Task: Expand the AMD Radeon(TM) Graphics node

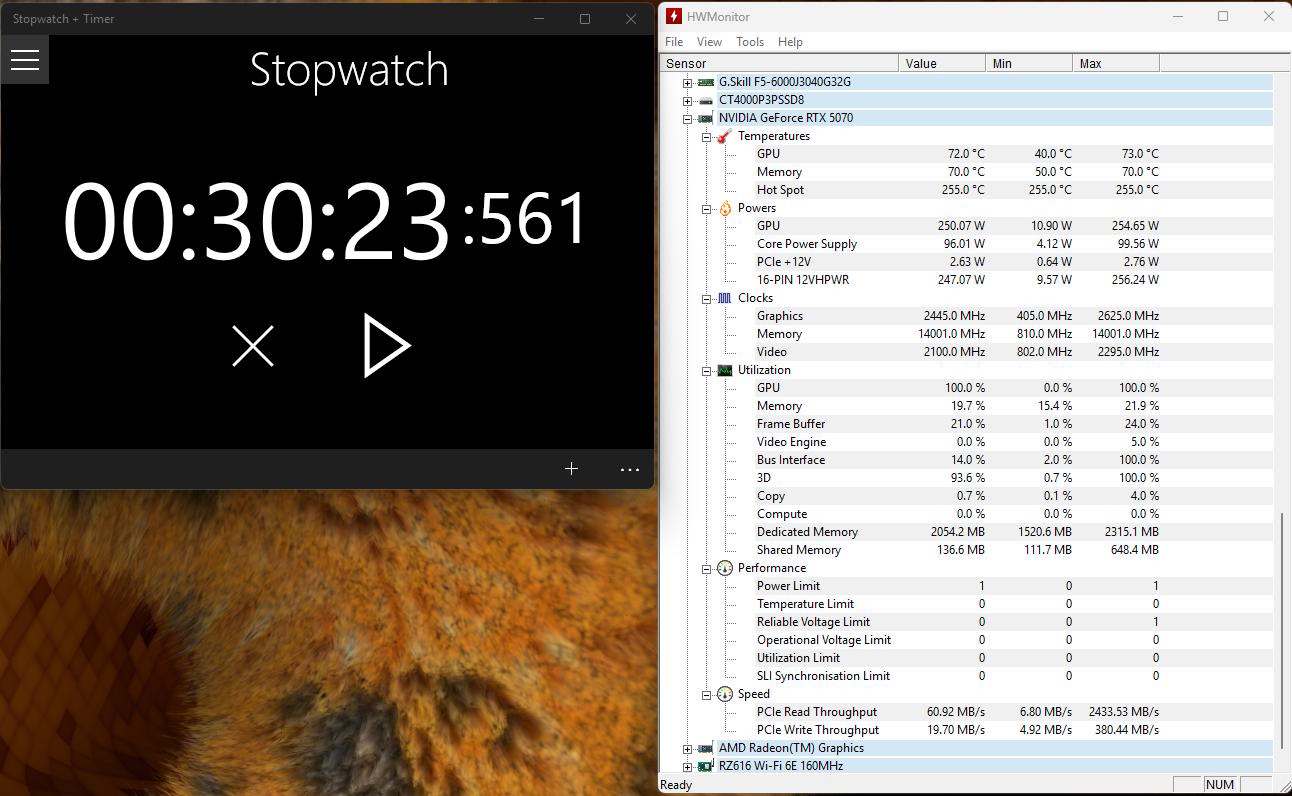Action: (687, 748)
